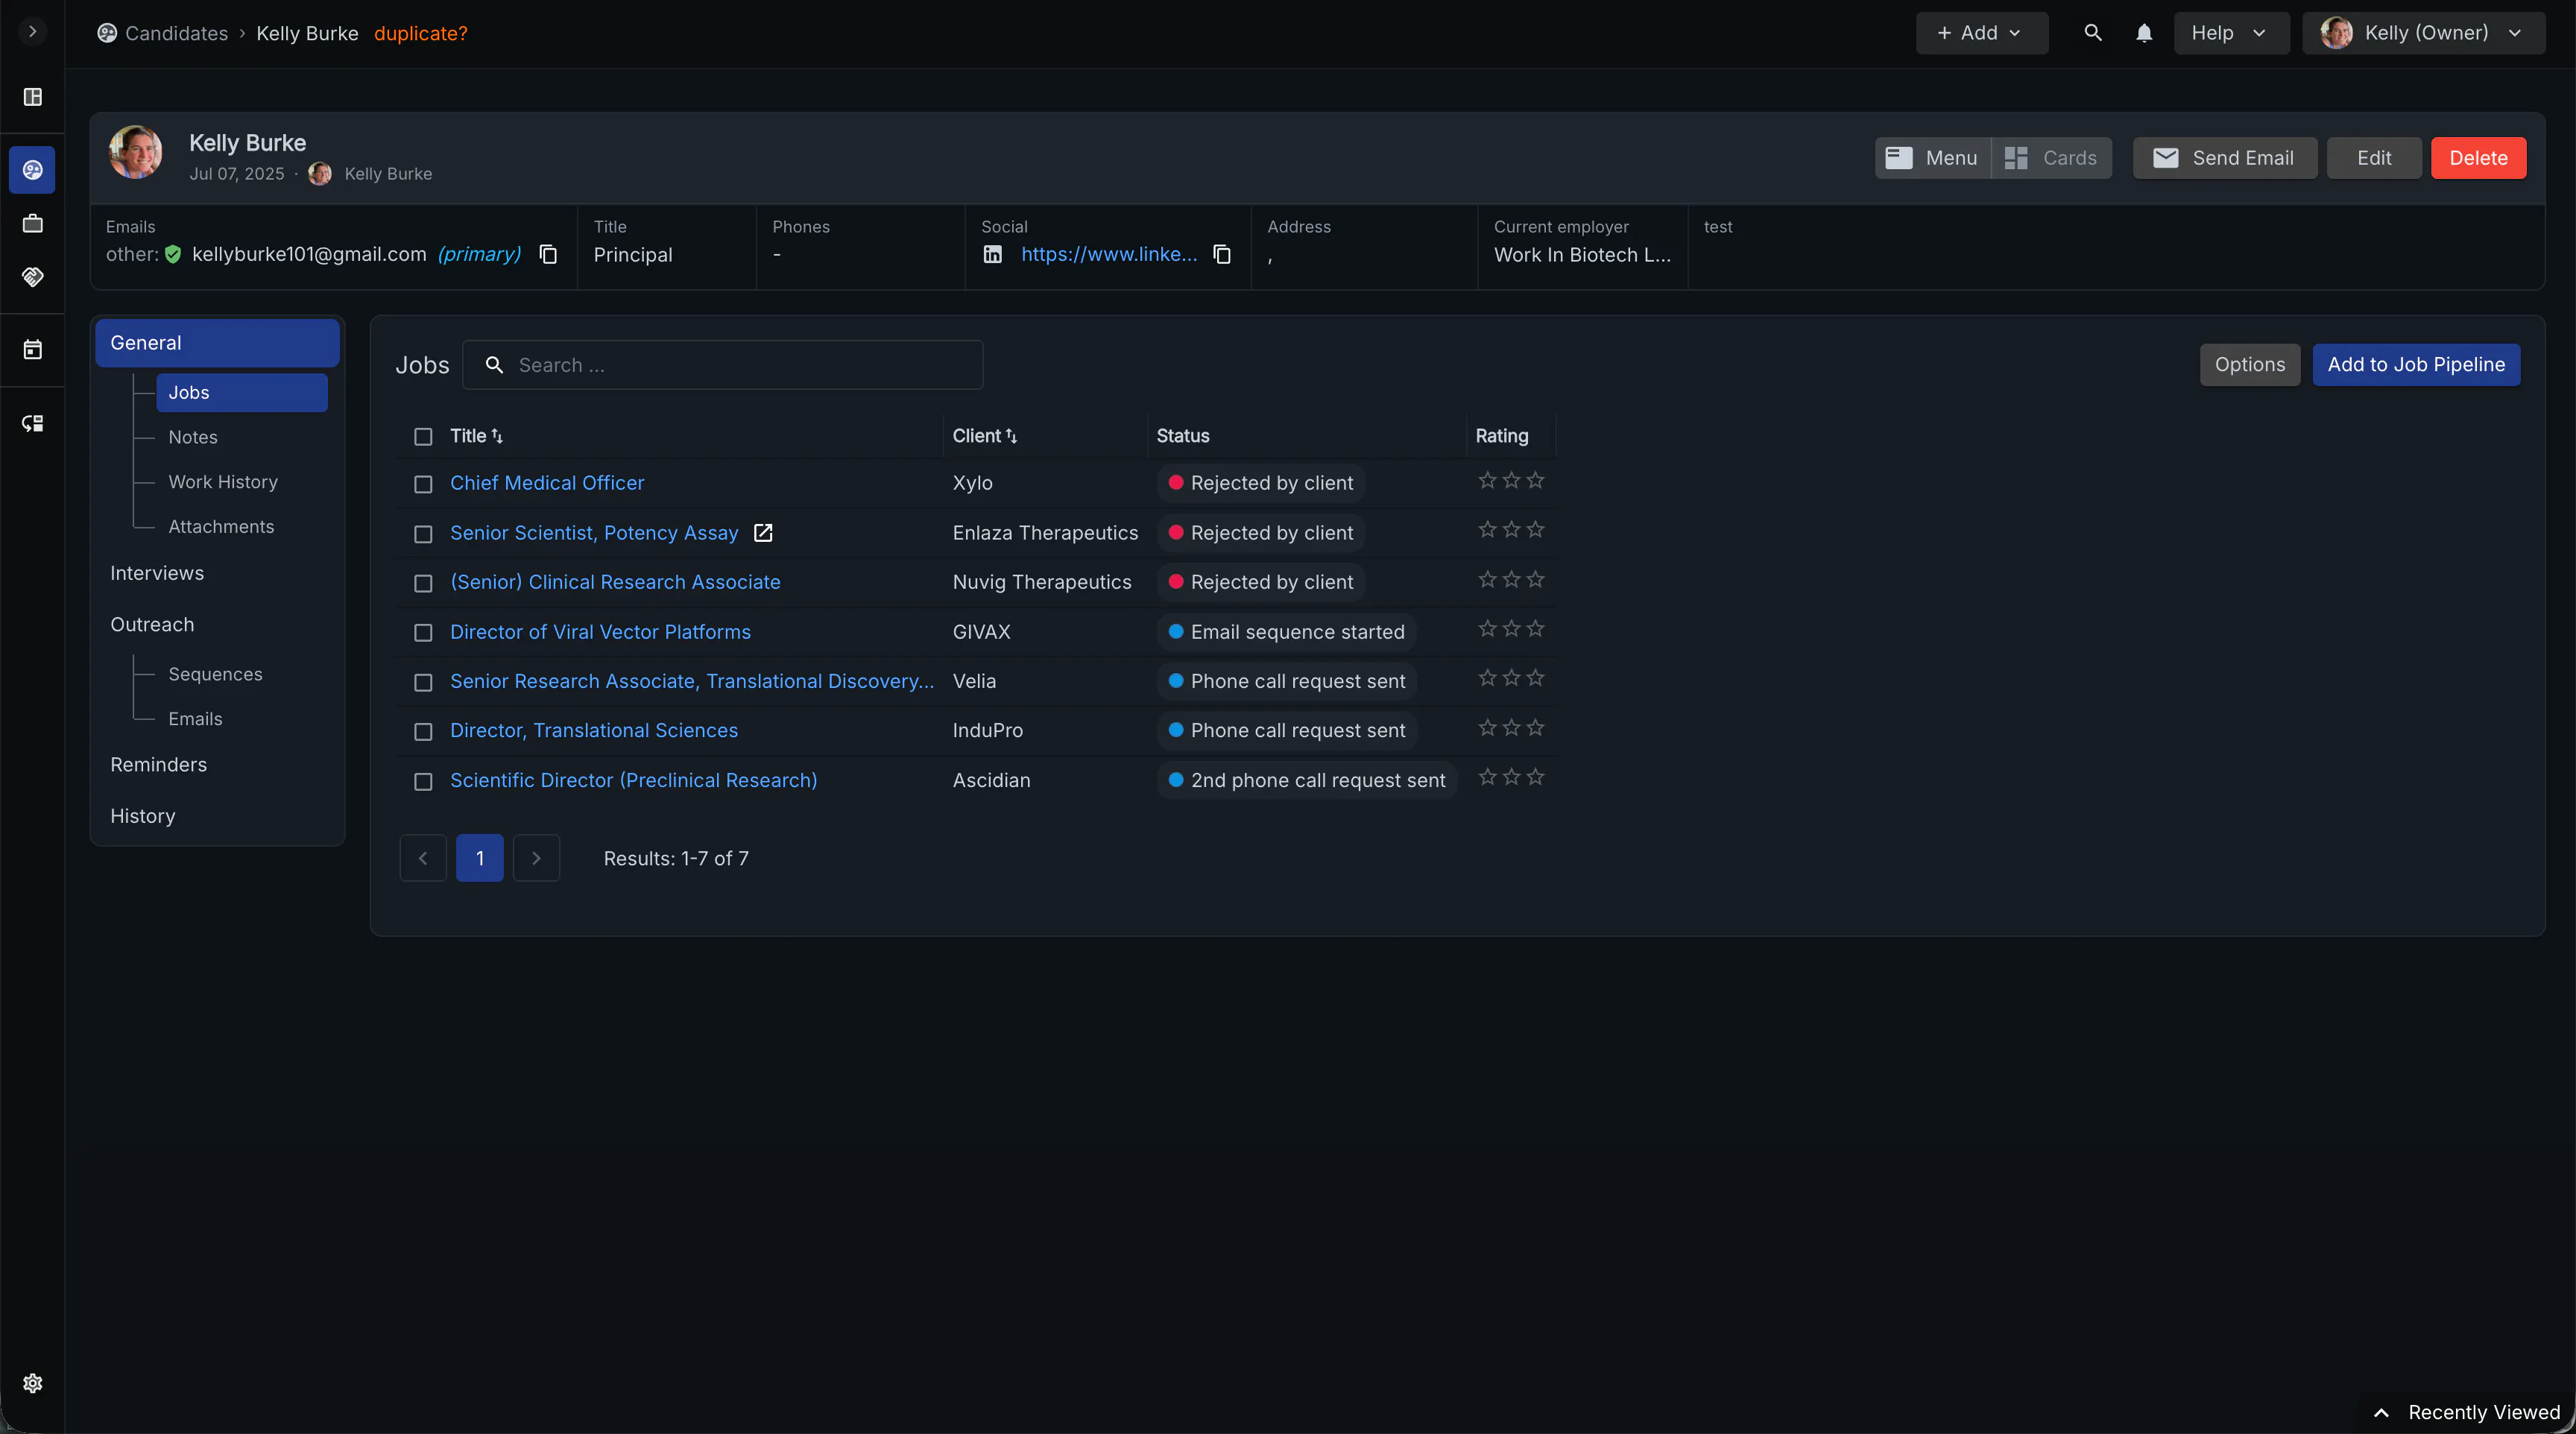
Task: Copy the candidate email address
Action: 548,254
